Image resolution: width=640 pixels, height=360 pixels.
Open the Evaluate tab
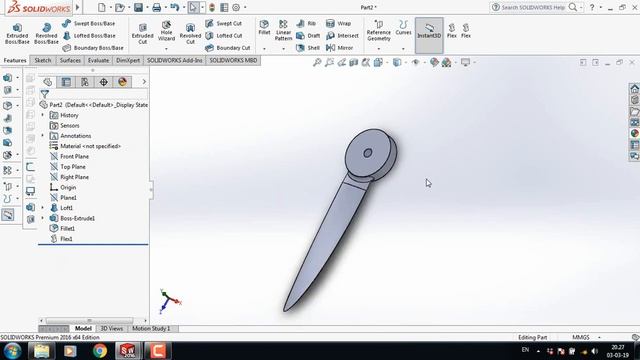click(x=98, y=60)
